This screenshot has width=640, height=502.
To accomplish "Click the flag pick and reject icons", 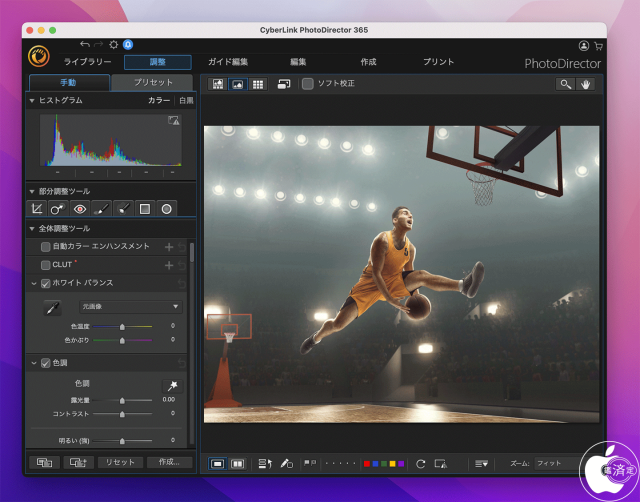I will [x=310, y=463].
